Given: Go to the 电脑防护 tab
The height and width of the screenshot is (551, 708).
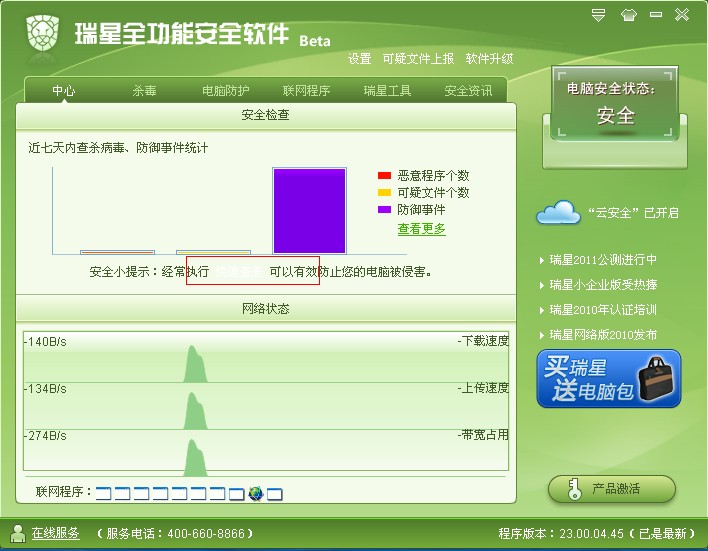Looking at the screenshot, I should point(225,91).
